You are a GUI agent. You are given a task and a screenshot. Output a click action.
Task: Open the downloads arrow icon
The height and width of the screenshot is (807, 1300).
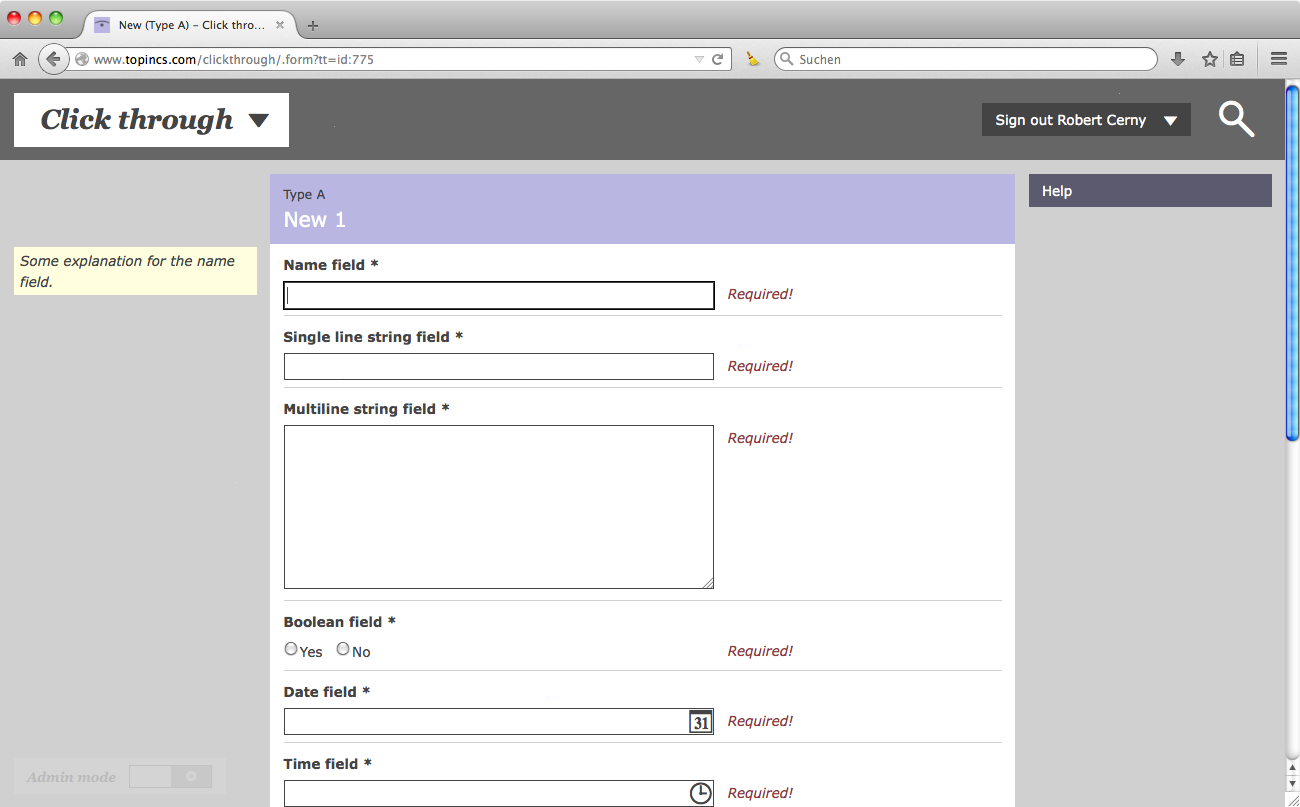point(1178,60)
